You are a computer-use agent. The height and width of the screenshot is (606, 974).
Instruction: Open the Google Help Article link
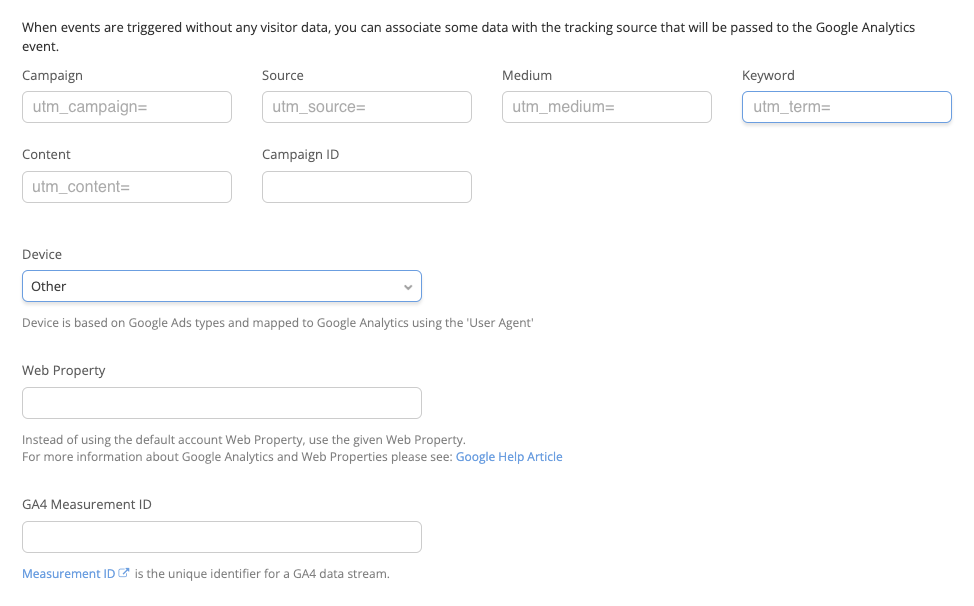(x=509, y=456)
